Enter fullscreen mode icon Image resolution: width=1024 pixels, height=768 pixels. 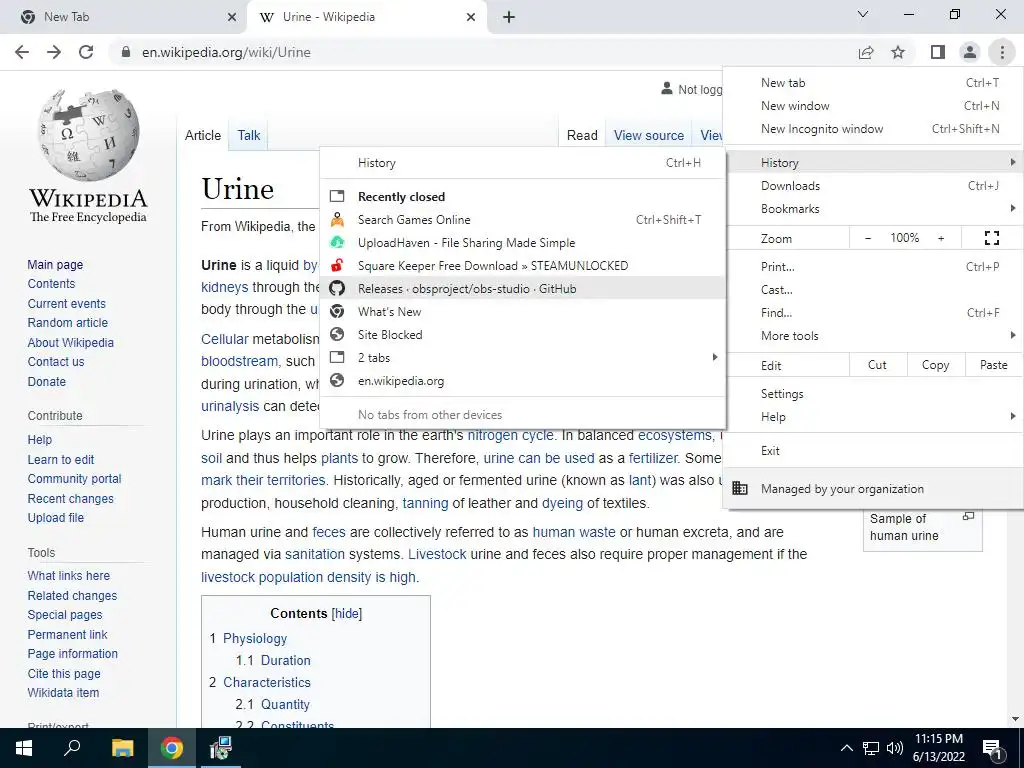pyautogui.click(x=991, y=238)
